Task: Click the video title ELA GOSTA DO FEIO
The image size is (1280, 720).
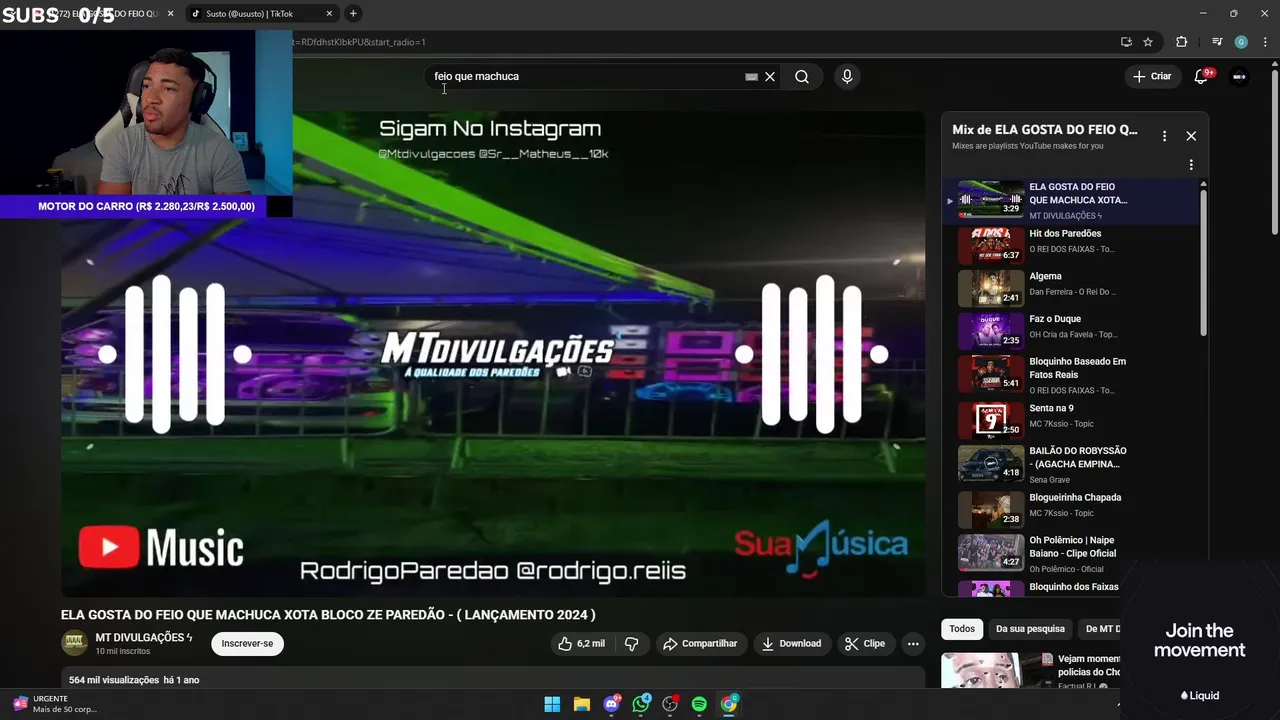Action: 328,615
